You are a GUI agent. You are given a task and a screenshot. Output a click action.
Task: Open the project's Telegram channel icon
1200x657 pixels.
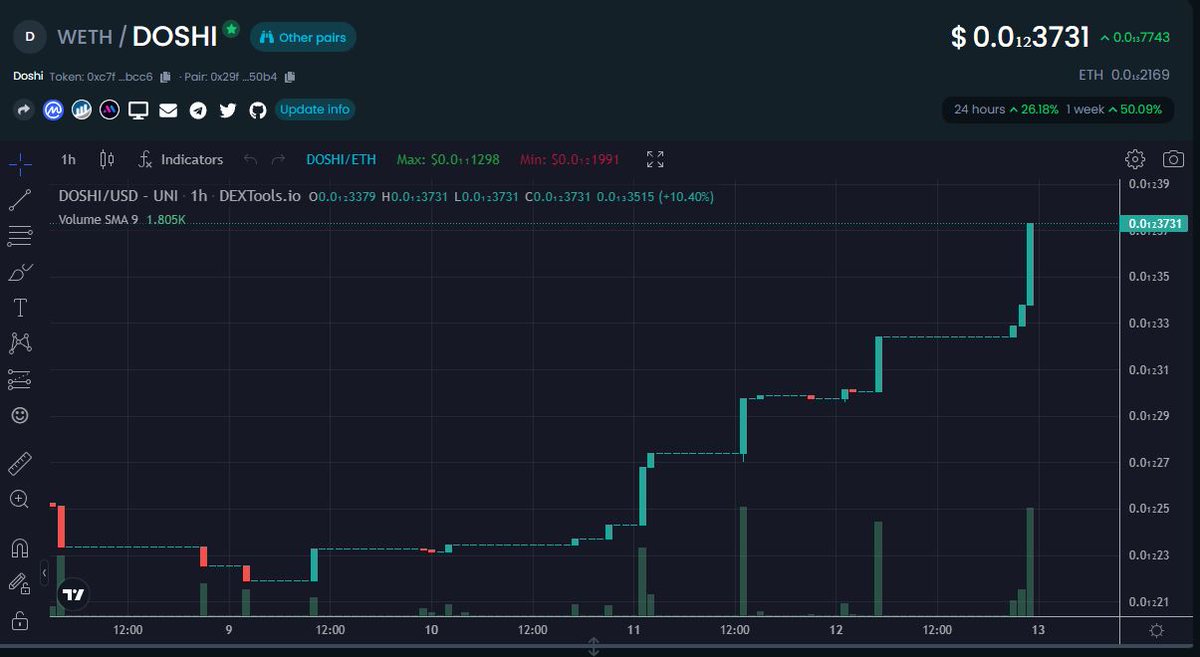(198, 110)
